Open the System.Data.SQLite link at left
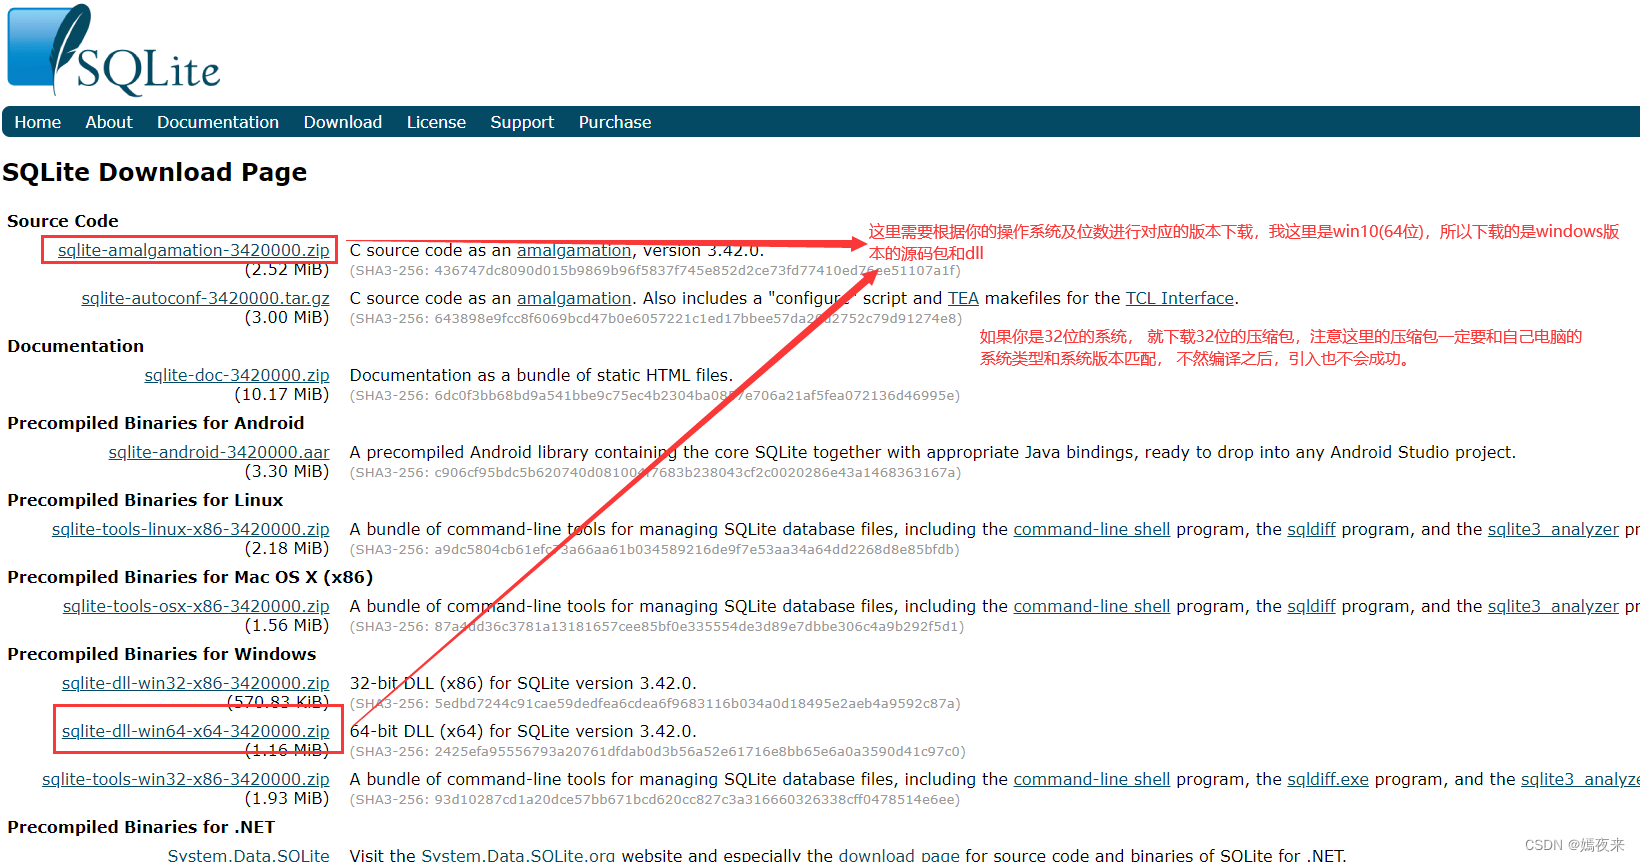The image size is (1640, 862). coord(248,855)
